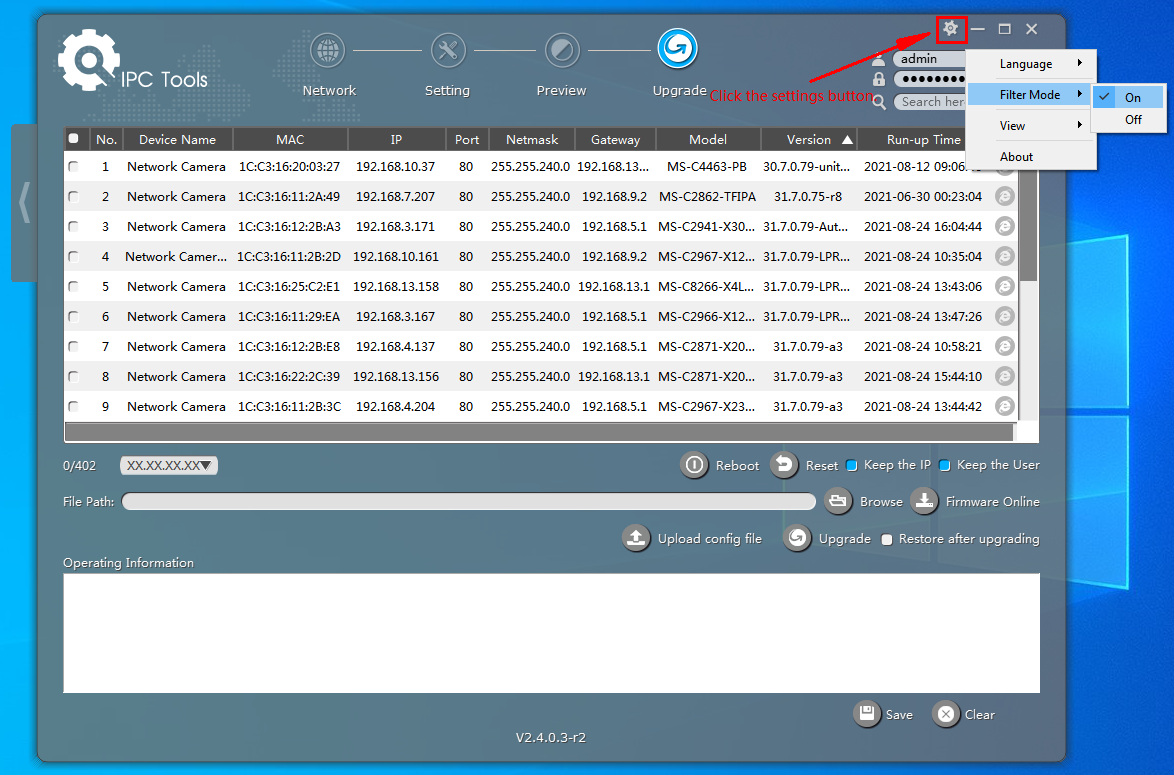This screenshot has height=775, width=1174.
Task: Click the Firmware Online download icon
Action: 925,501
